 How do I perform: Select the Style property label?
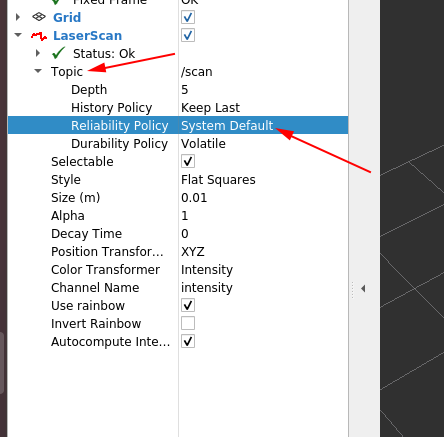(66, 180)
